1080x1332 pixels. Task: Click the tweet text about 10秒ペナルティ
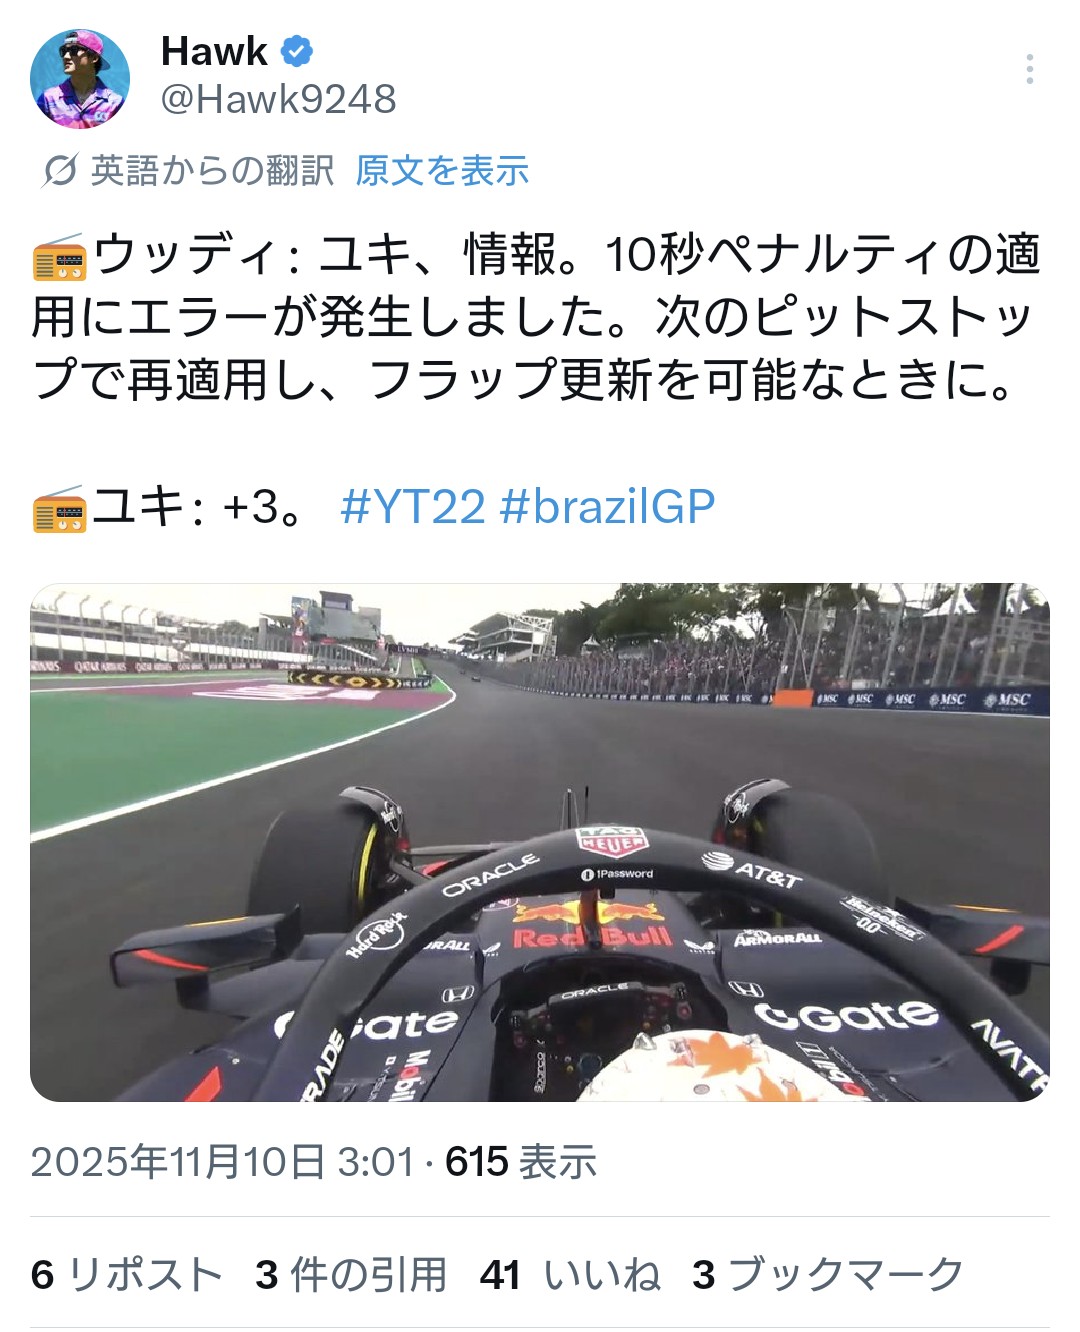click(538, 317)
